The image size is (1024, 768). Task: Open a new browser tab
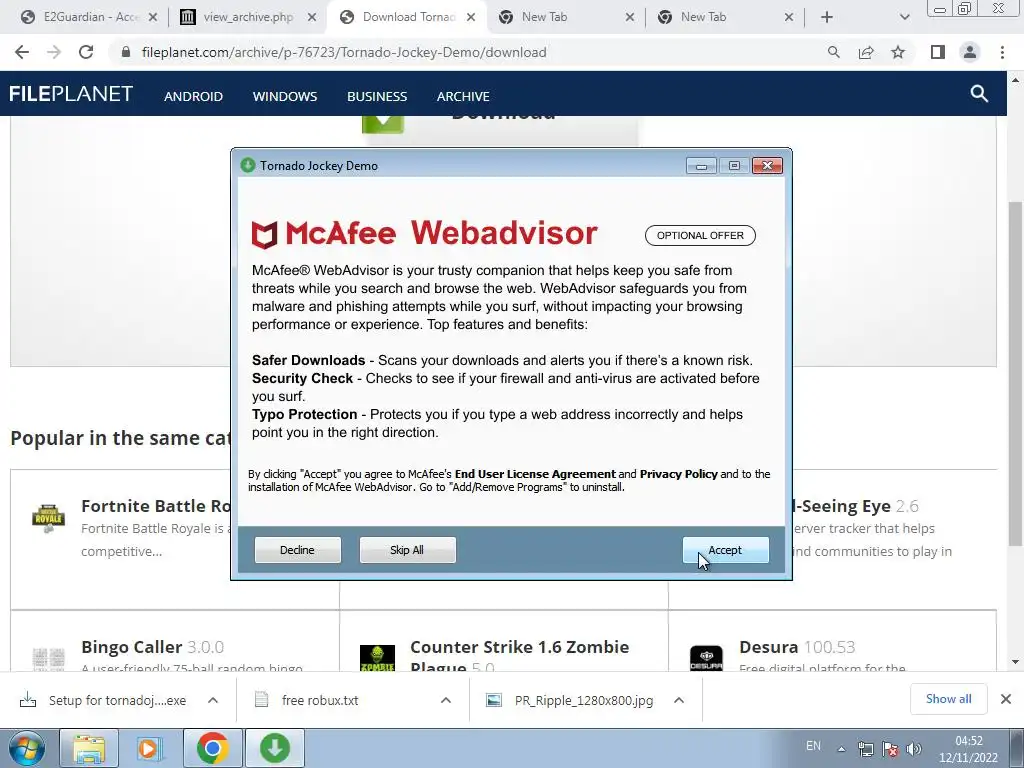click(x=827, y=17)
